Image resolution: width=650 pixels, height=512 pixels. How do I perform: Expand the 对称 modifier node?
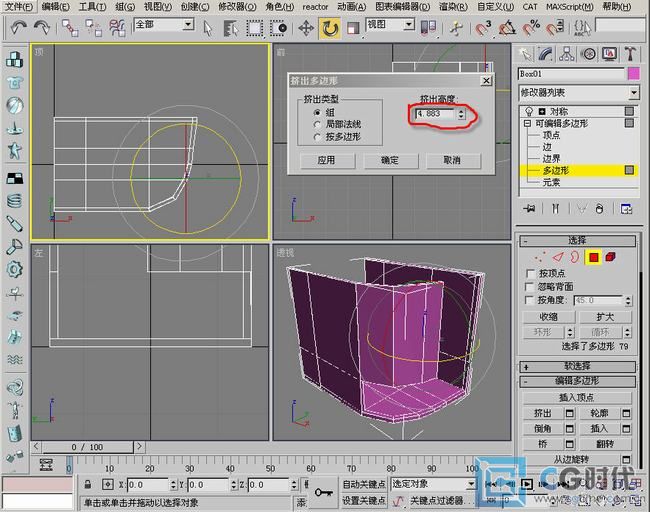542,112
